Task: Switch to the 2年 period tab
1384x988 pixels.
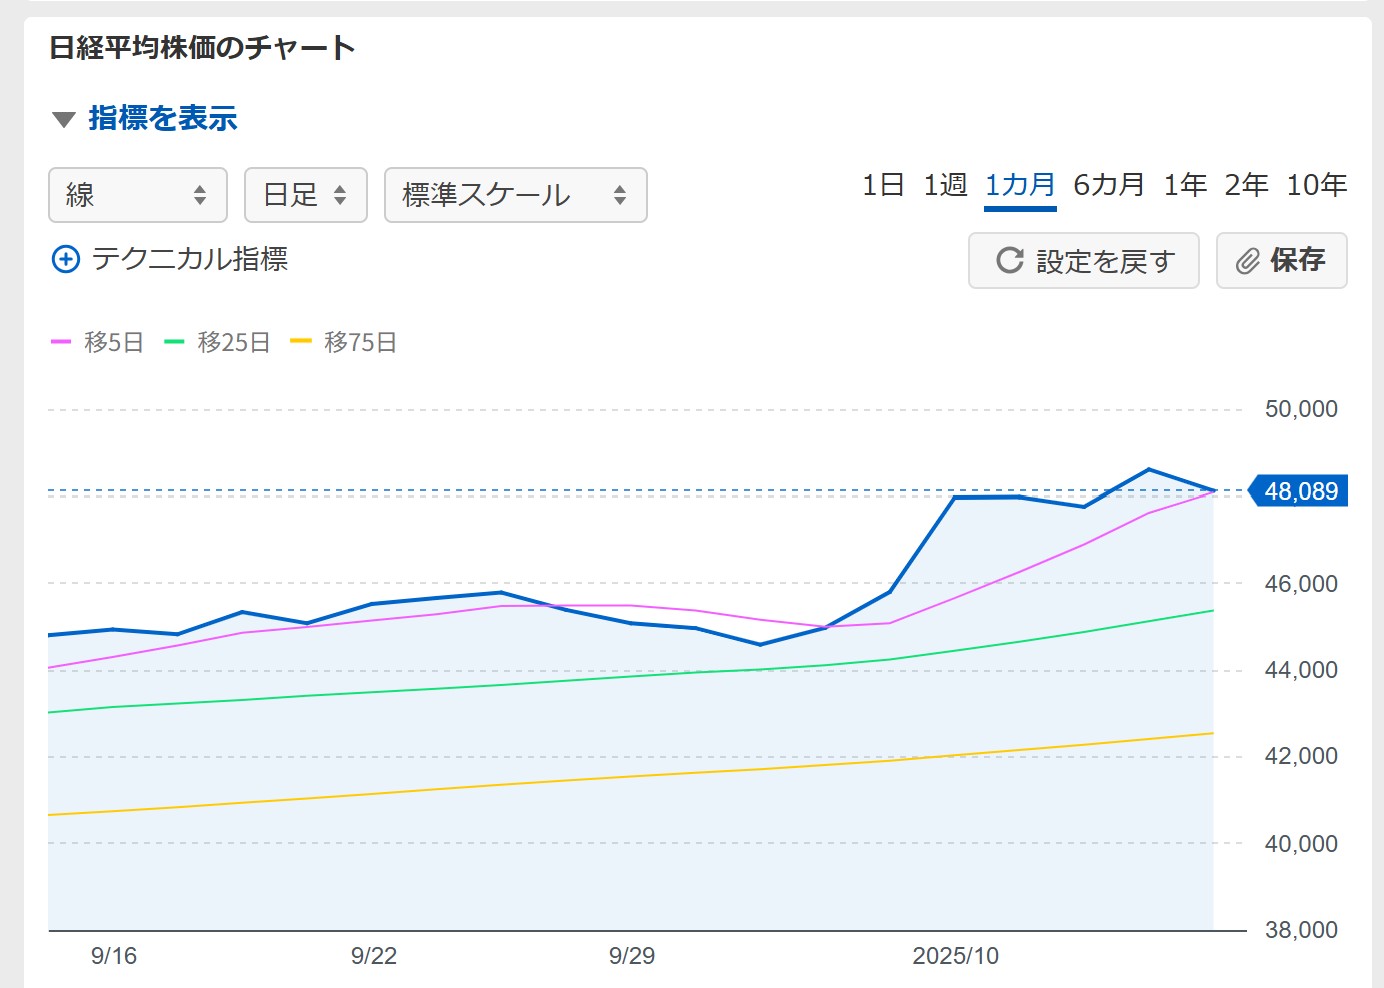Action: [1246, 185]
